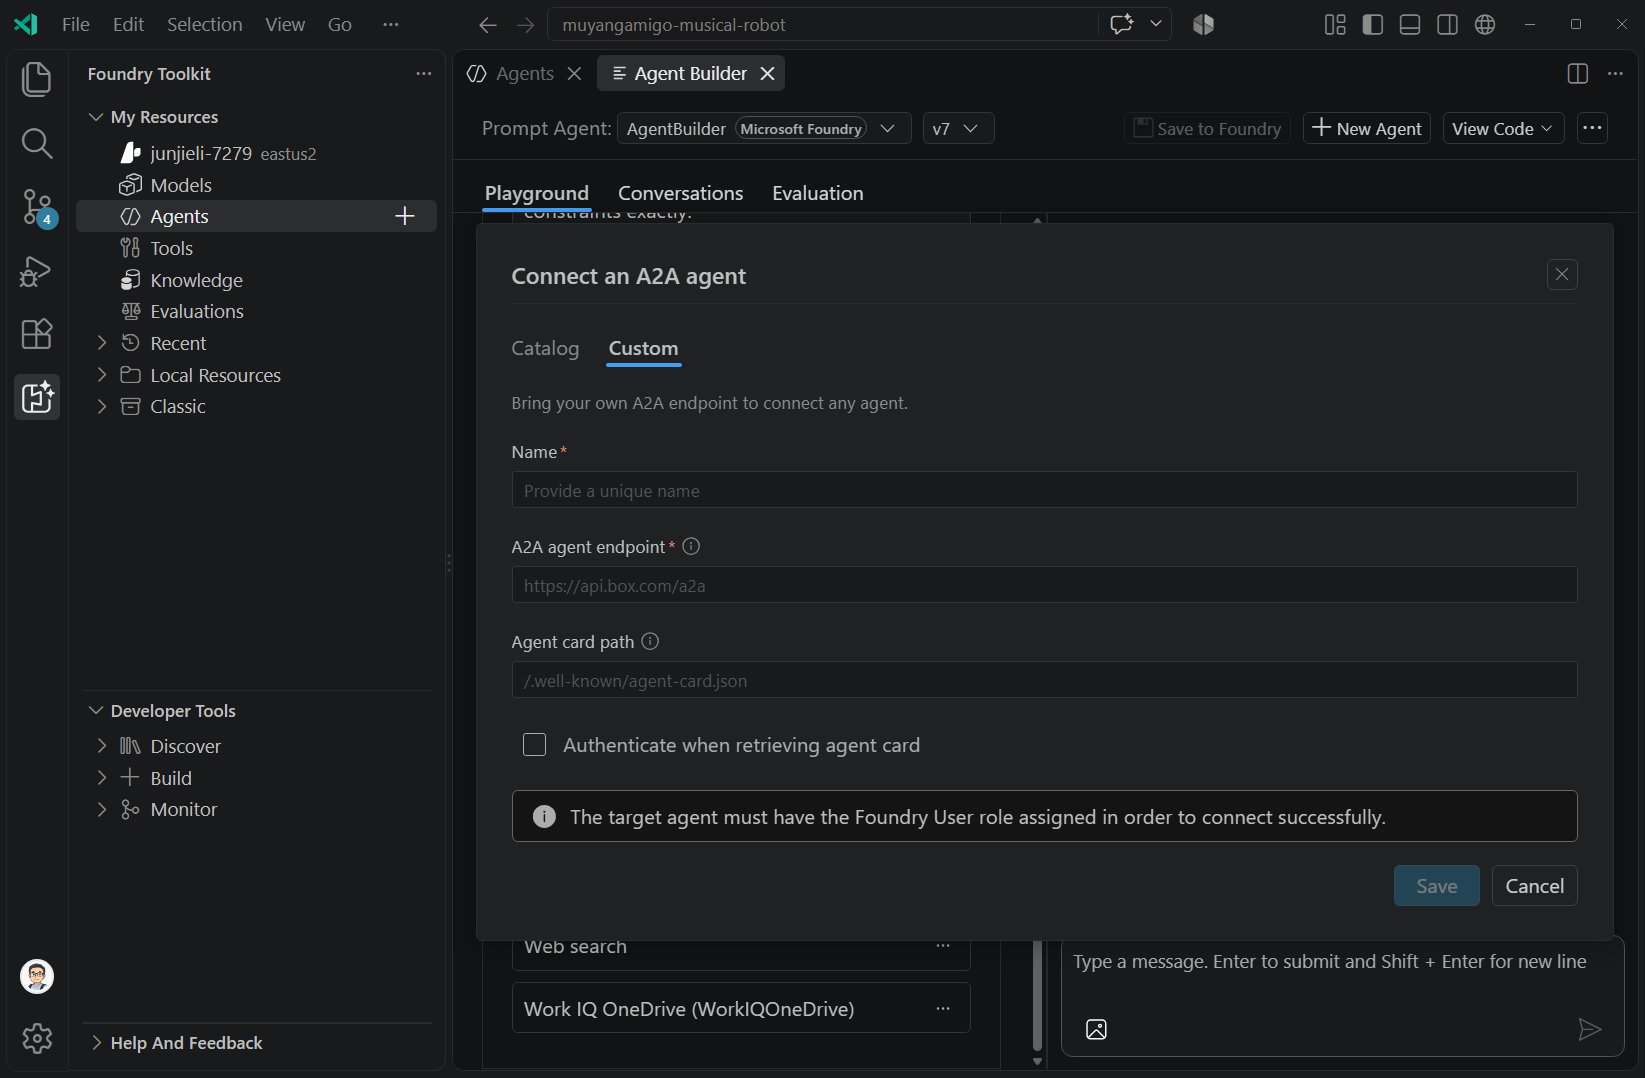This screenshot has width=1645, height=1078.
Task: Enable Authenticate when retrieving agent card
Action: (535, 745)
